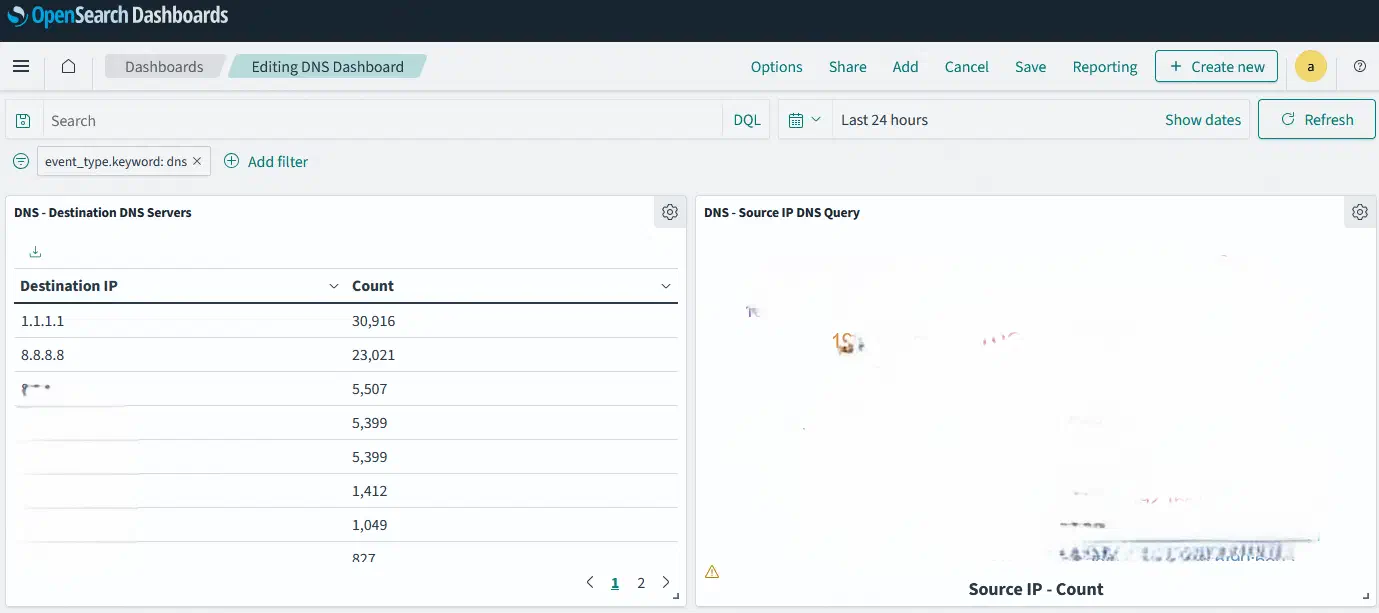
Task: Click Editing DNS Dashboard breadcrumb
Action: [x=327, y=67]
